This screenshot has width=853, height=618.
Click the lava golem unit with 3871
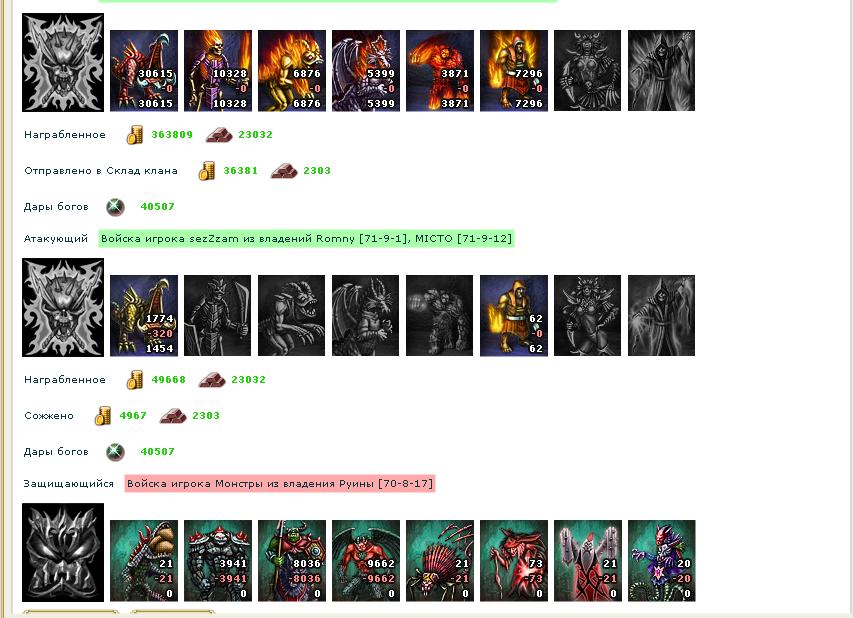coord(440,71)
